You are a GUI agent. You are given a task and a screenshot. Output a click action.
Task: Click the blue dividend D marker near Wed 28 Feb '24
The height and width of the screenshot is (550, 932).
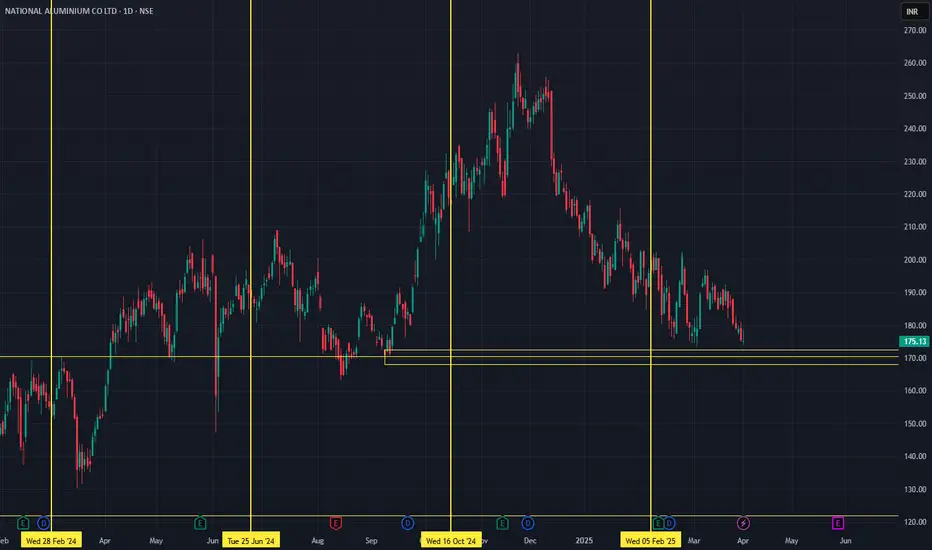pos(43,523)
